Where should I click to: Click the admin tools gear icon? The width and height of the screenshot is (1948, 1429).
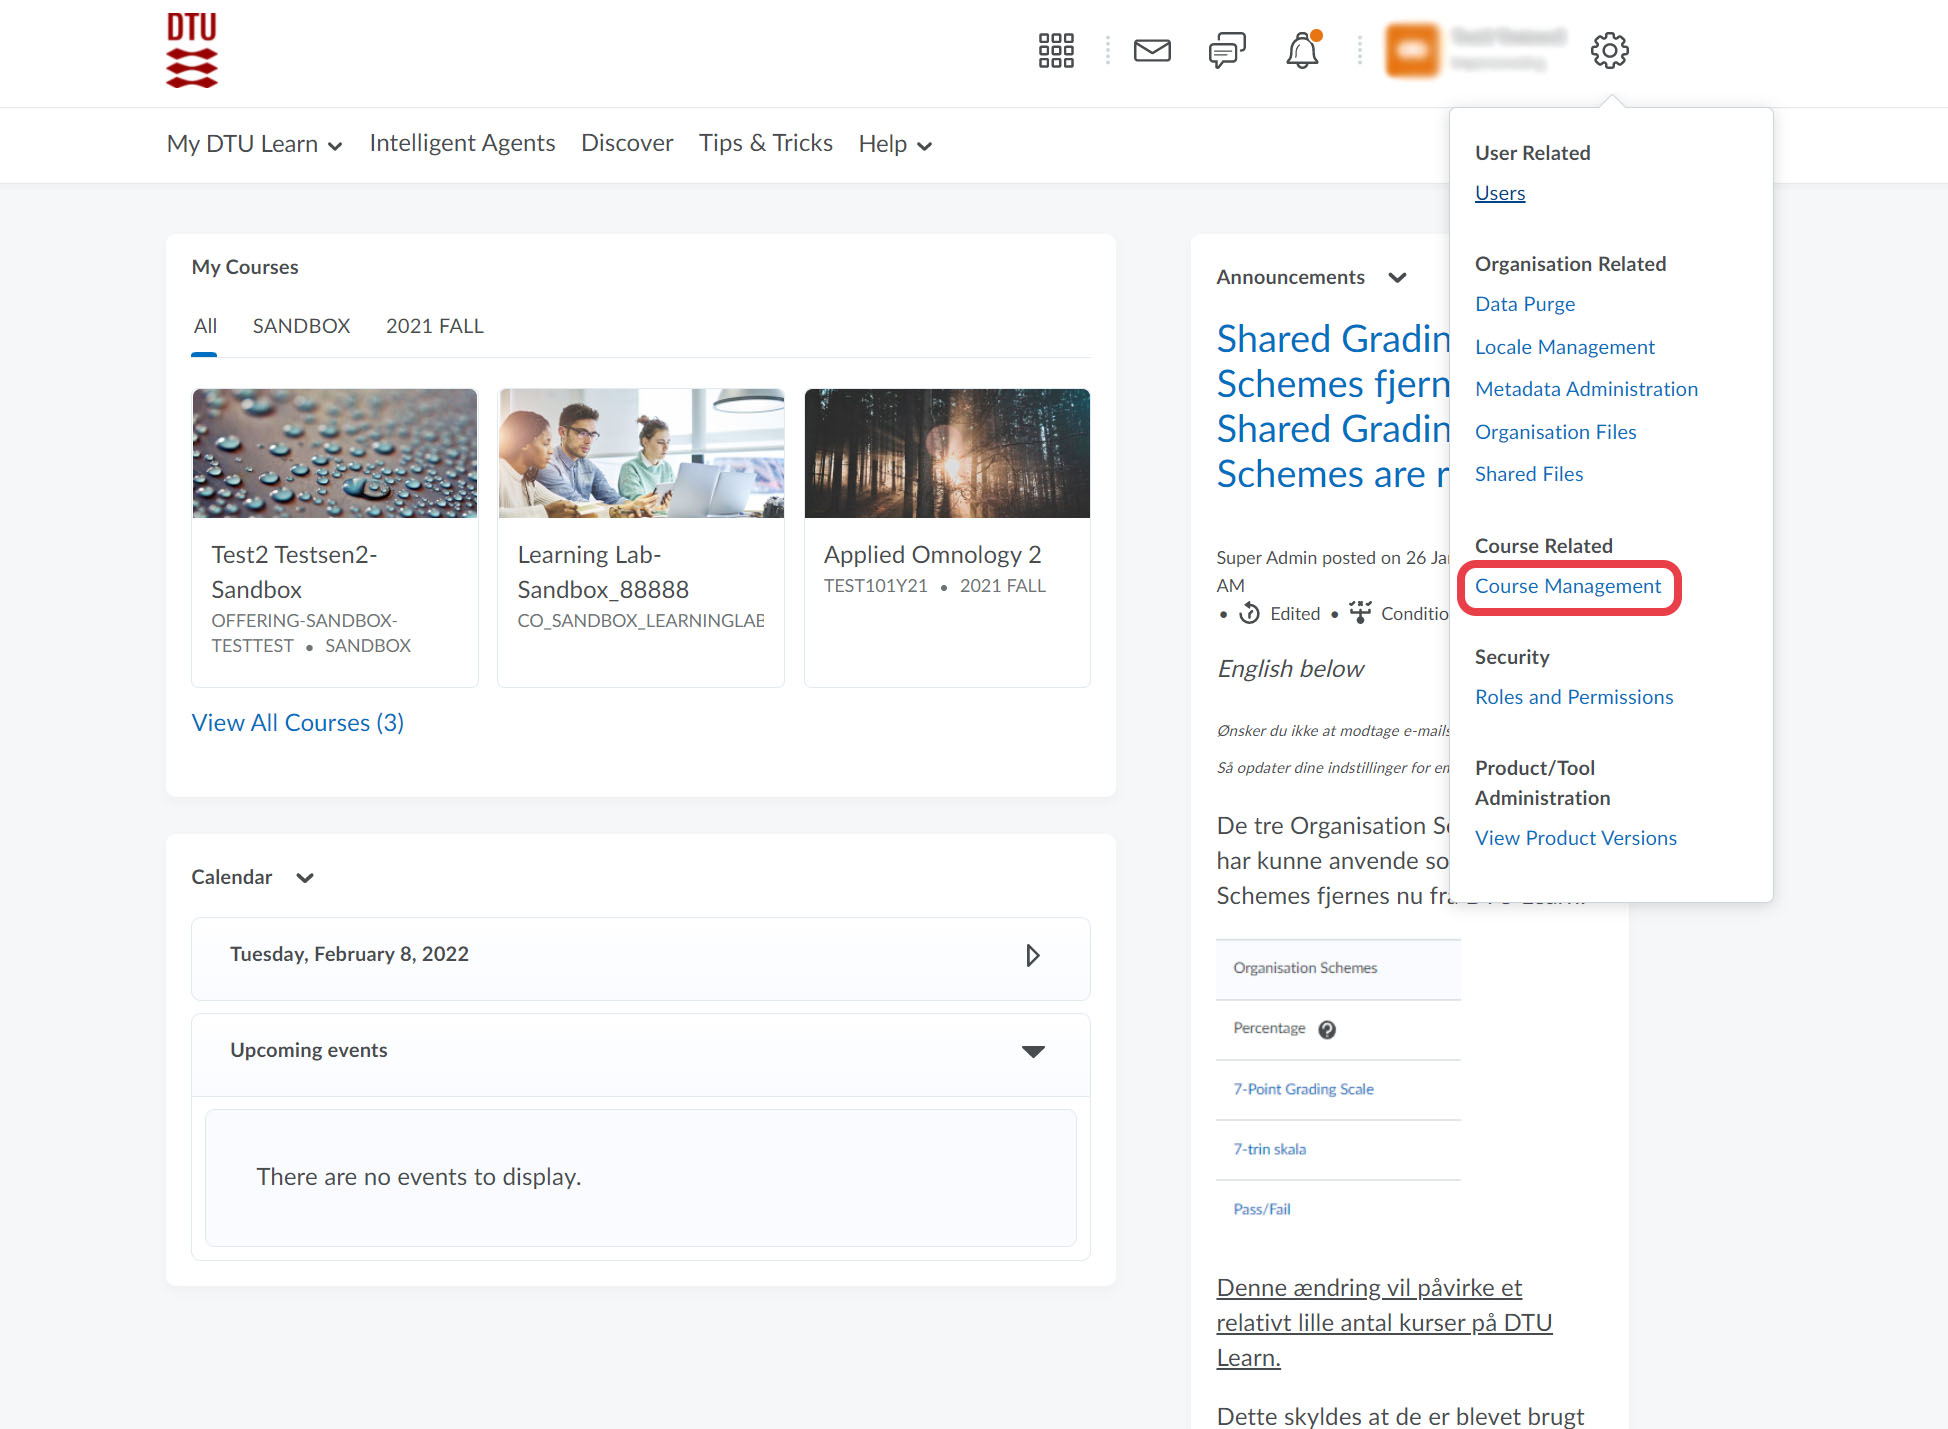[1609, 50]
